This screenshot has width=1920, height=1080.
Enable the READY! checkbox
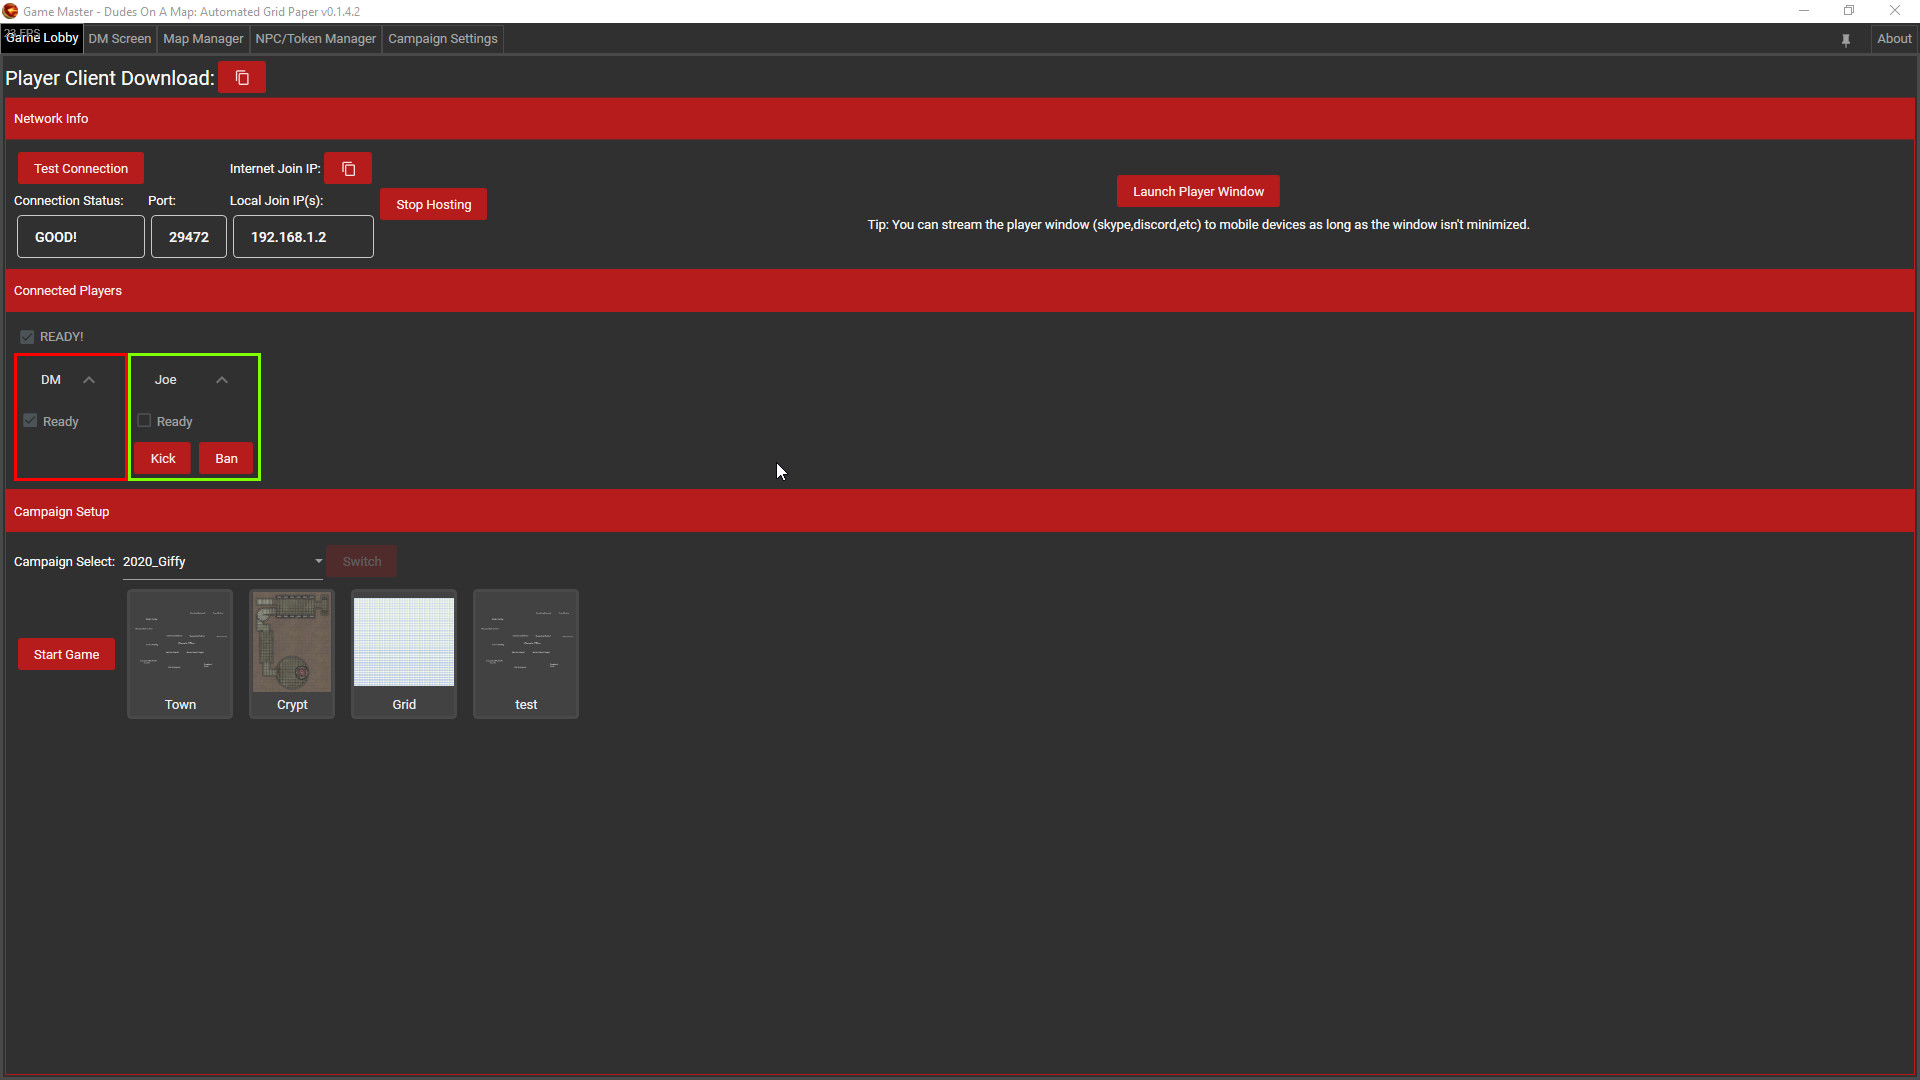point(27,336)
